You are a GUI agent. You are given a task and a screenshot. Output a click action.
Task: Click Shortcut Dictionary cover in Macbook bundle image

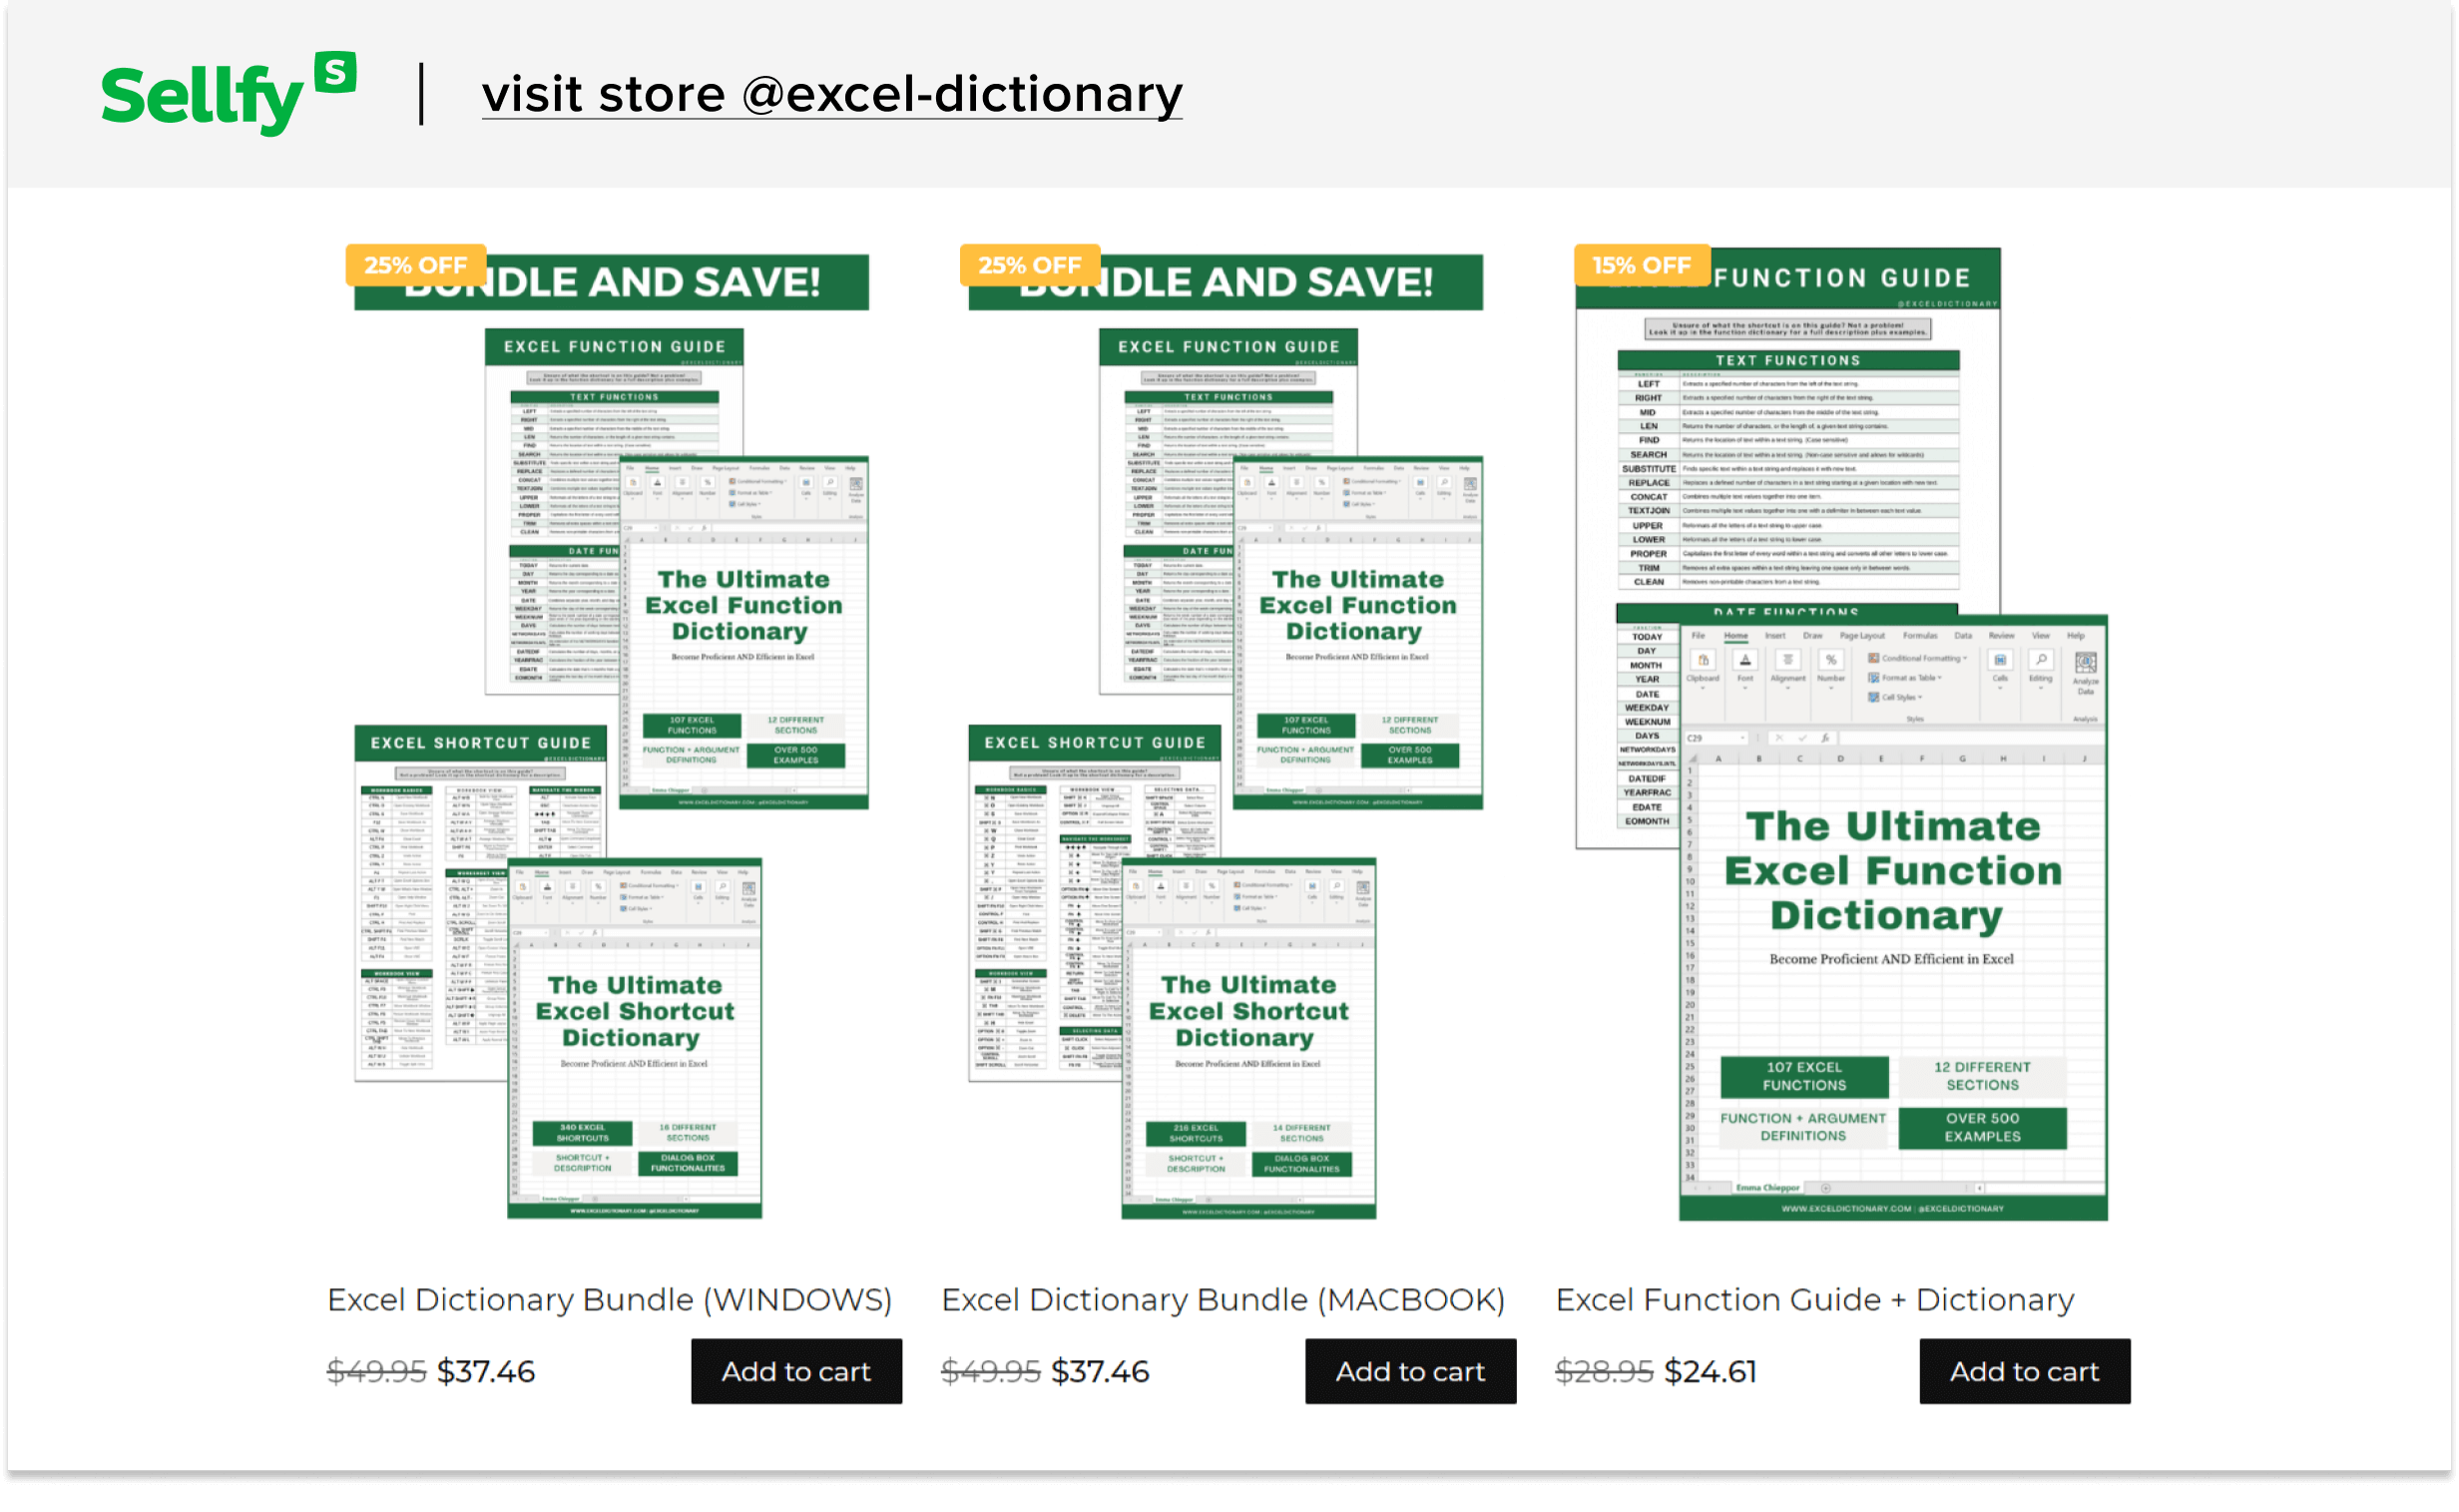pos(1248,1038)
